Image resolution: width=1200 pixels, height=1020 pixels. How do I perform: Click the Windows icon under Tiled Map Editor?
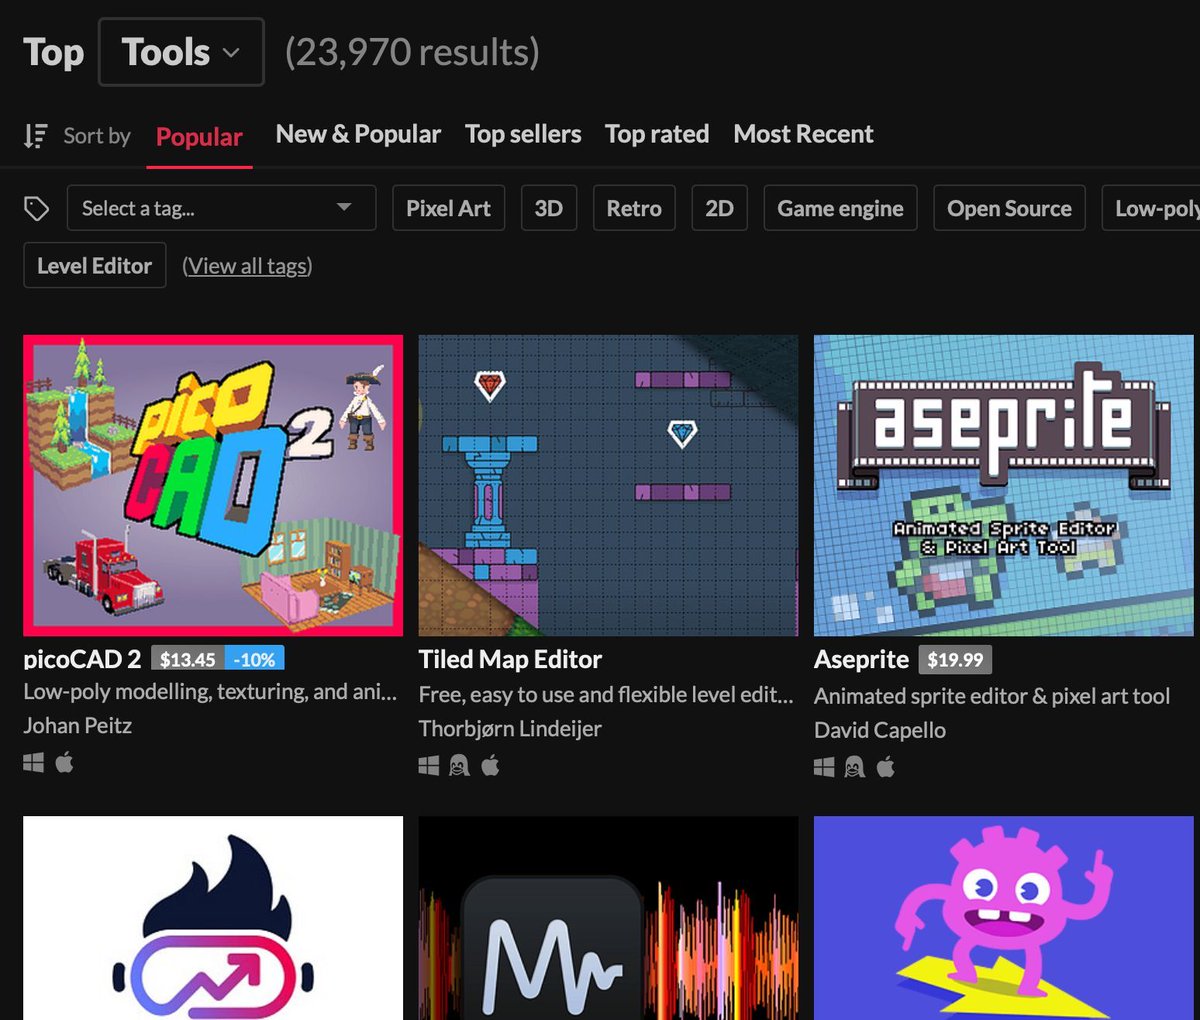(429, 766)
